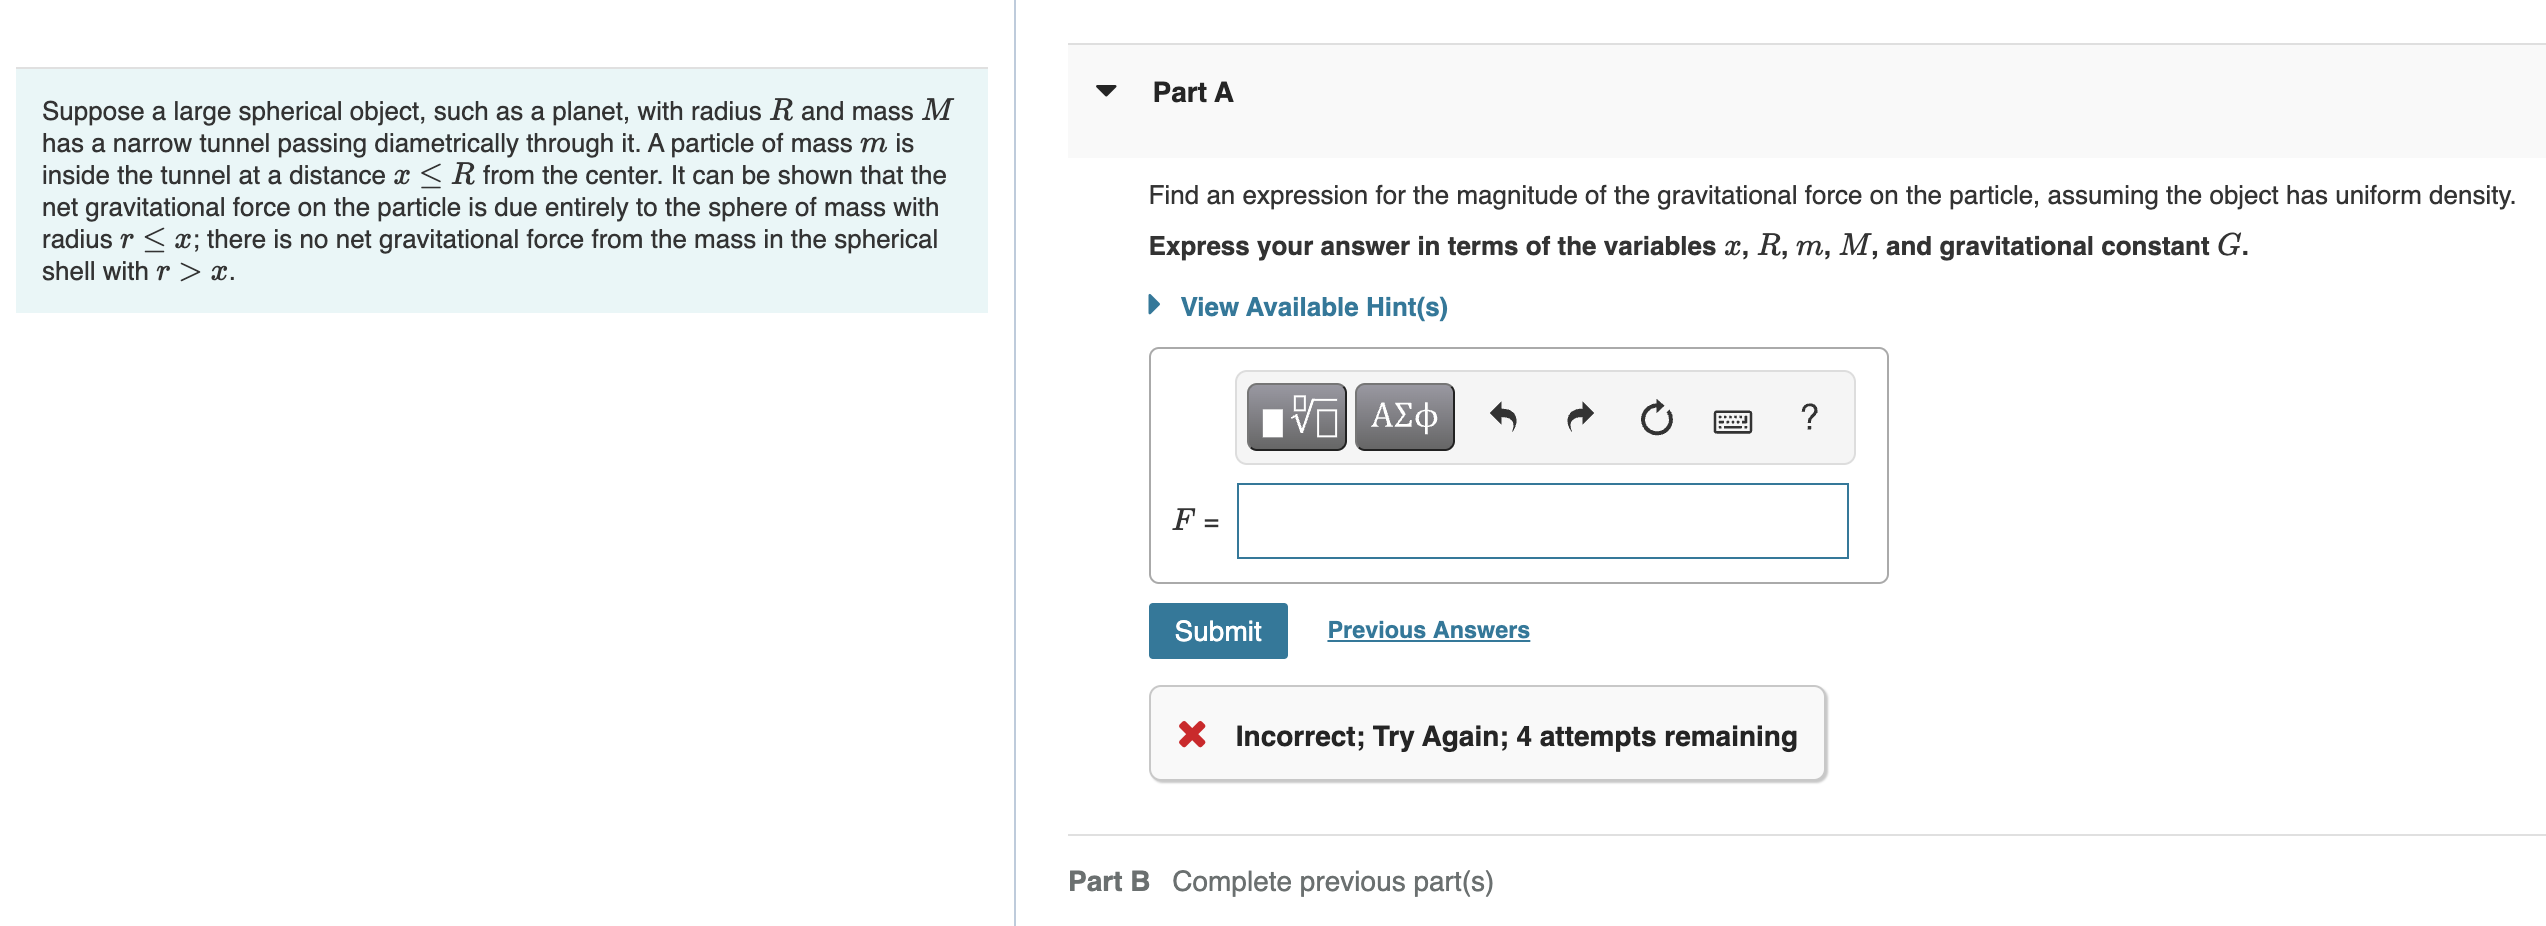This screenshot has width=2546, height=926.
Task: Open the Greek symbols ΑΣφ palette
Action: (x=1402, y=417)
